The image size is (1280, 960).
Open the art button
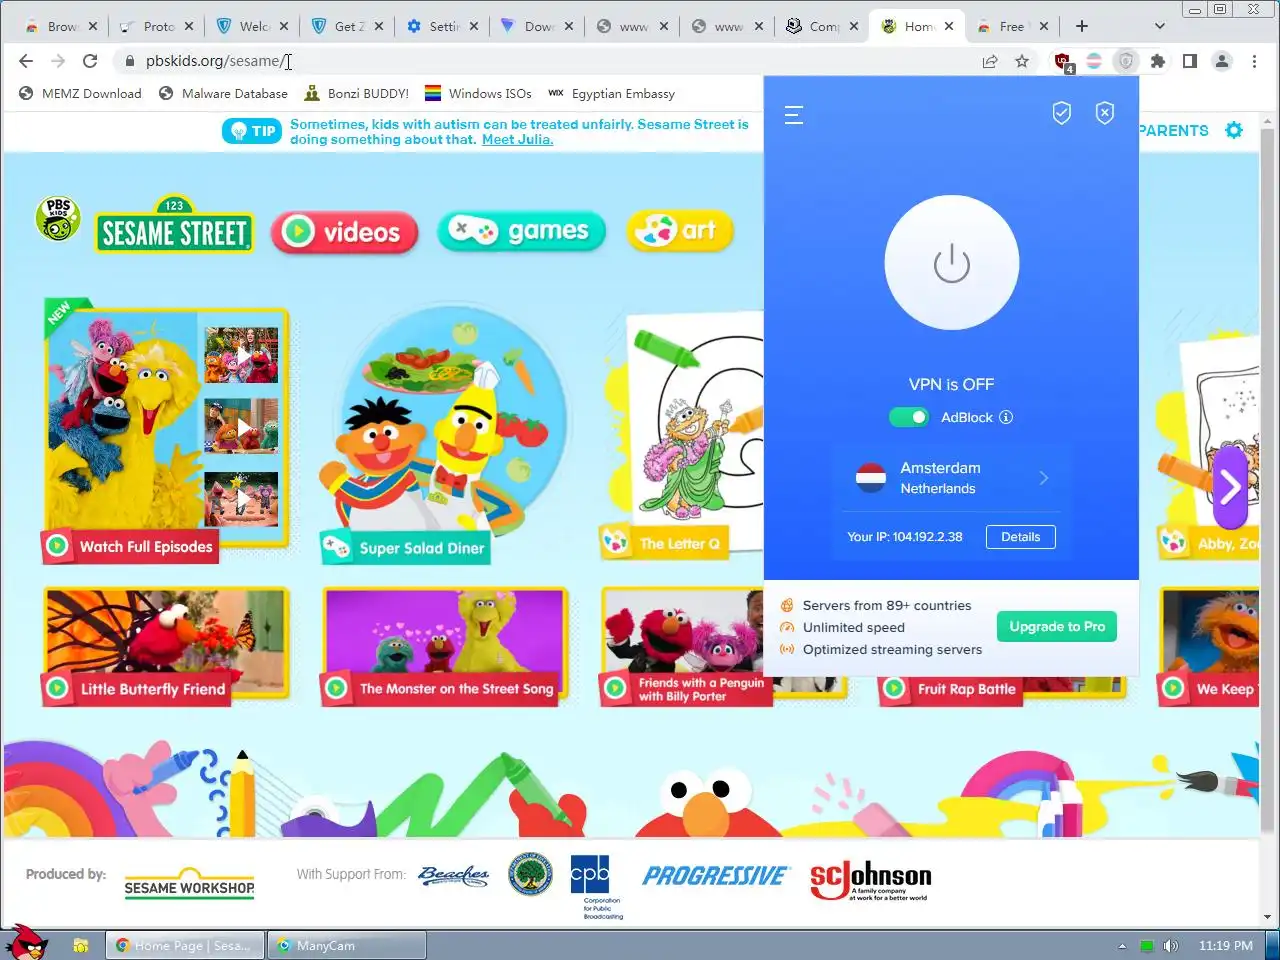(x=680, y=231)
